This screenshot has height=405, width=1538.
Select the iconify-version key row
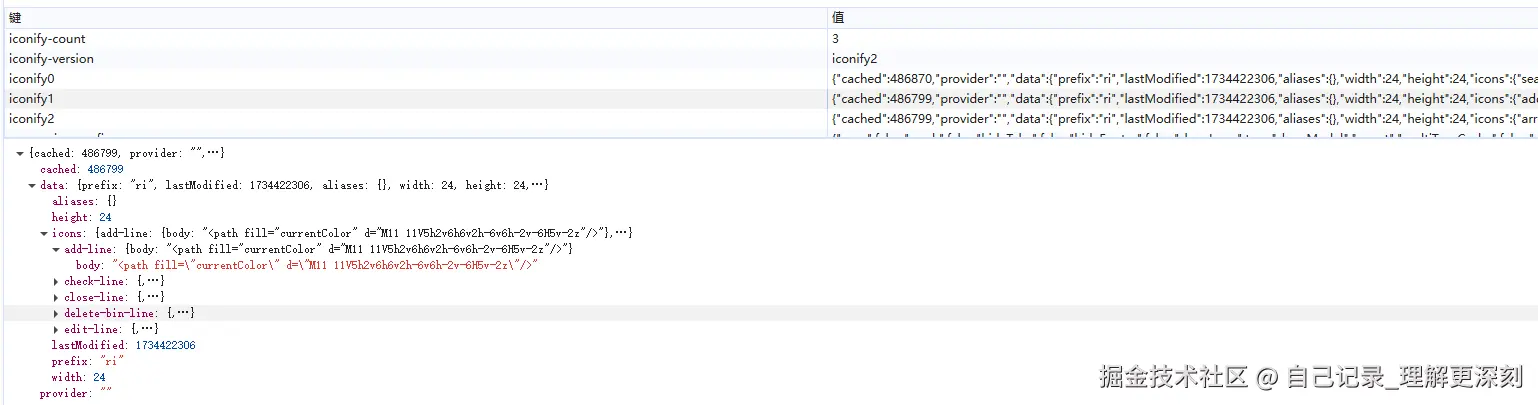tap(52, 59)
